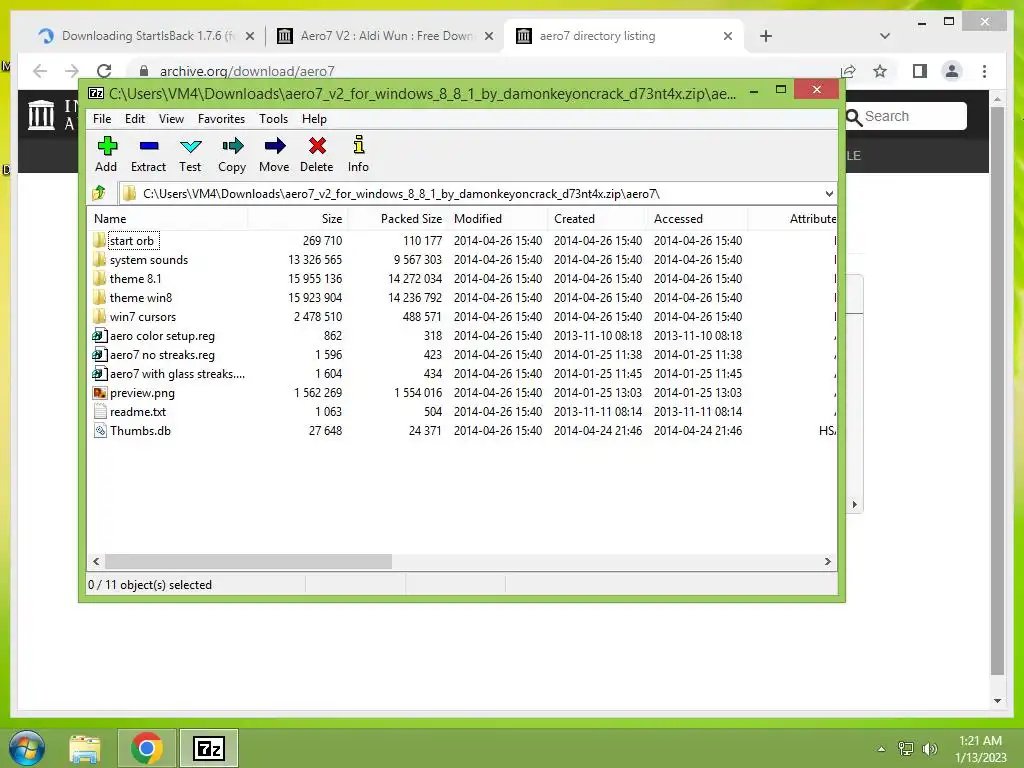Select the aero7 with glass streaks file name

click(177, 374)
